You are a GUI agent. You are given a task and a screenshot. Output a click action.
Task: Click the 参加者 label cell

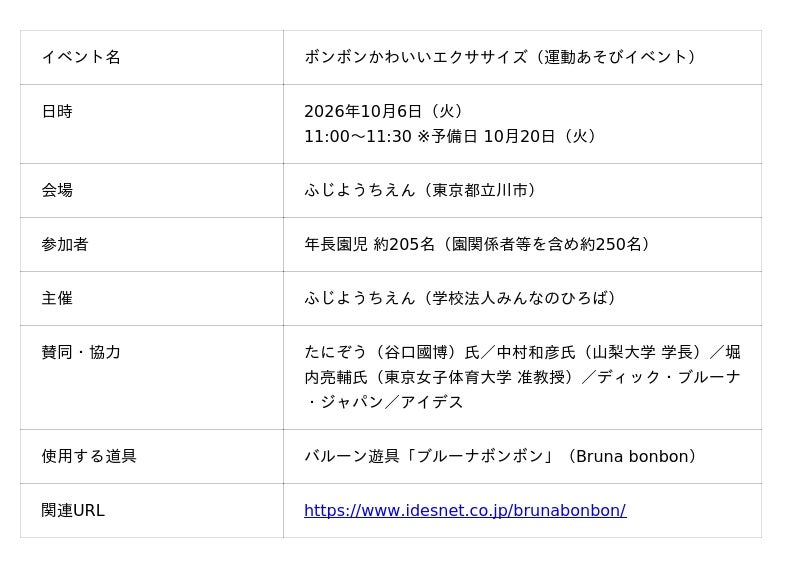pyautogui.click(x=152, y=244)
